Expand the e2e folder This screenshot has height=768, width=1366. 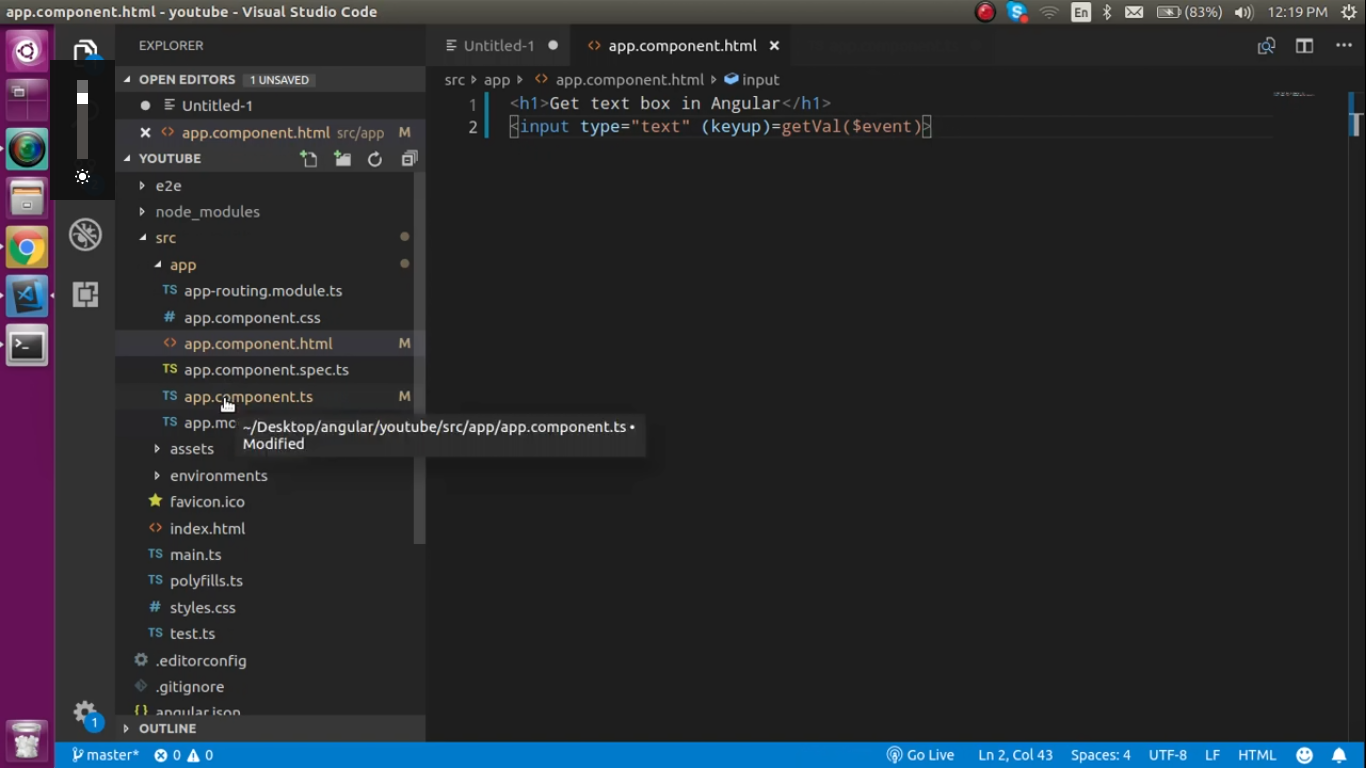click(x=168, y=186)
